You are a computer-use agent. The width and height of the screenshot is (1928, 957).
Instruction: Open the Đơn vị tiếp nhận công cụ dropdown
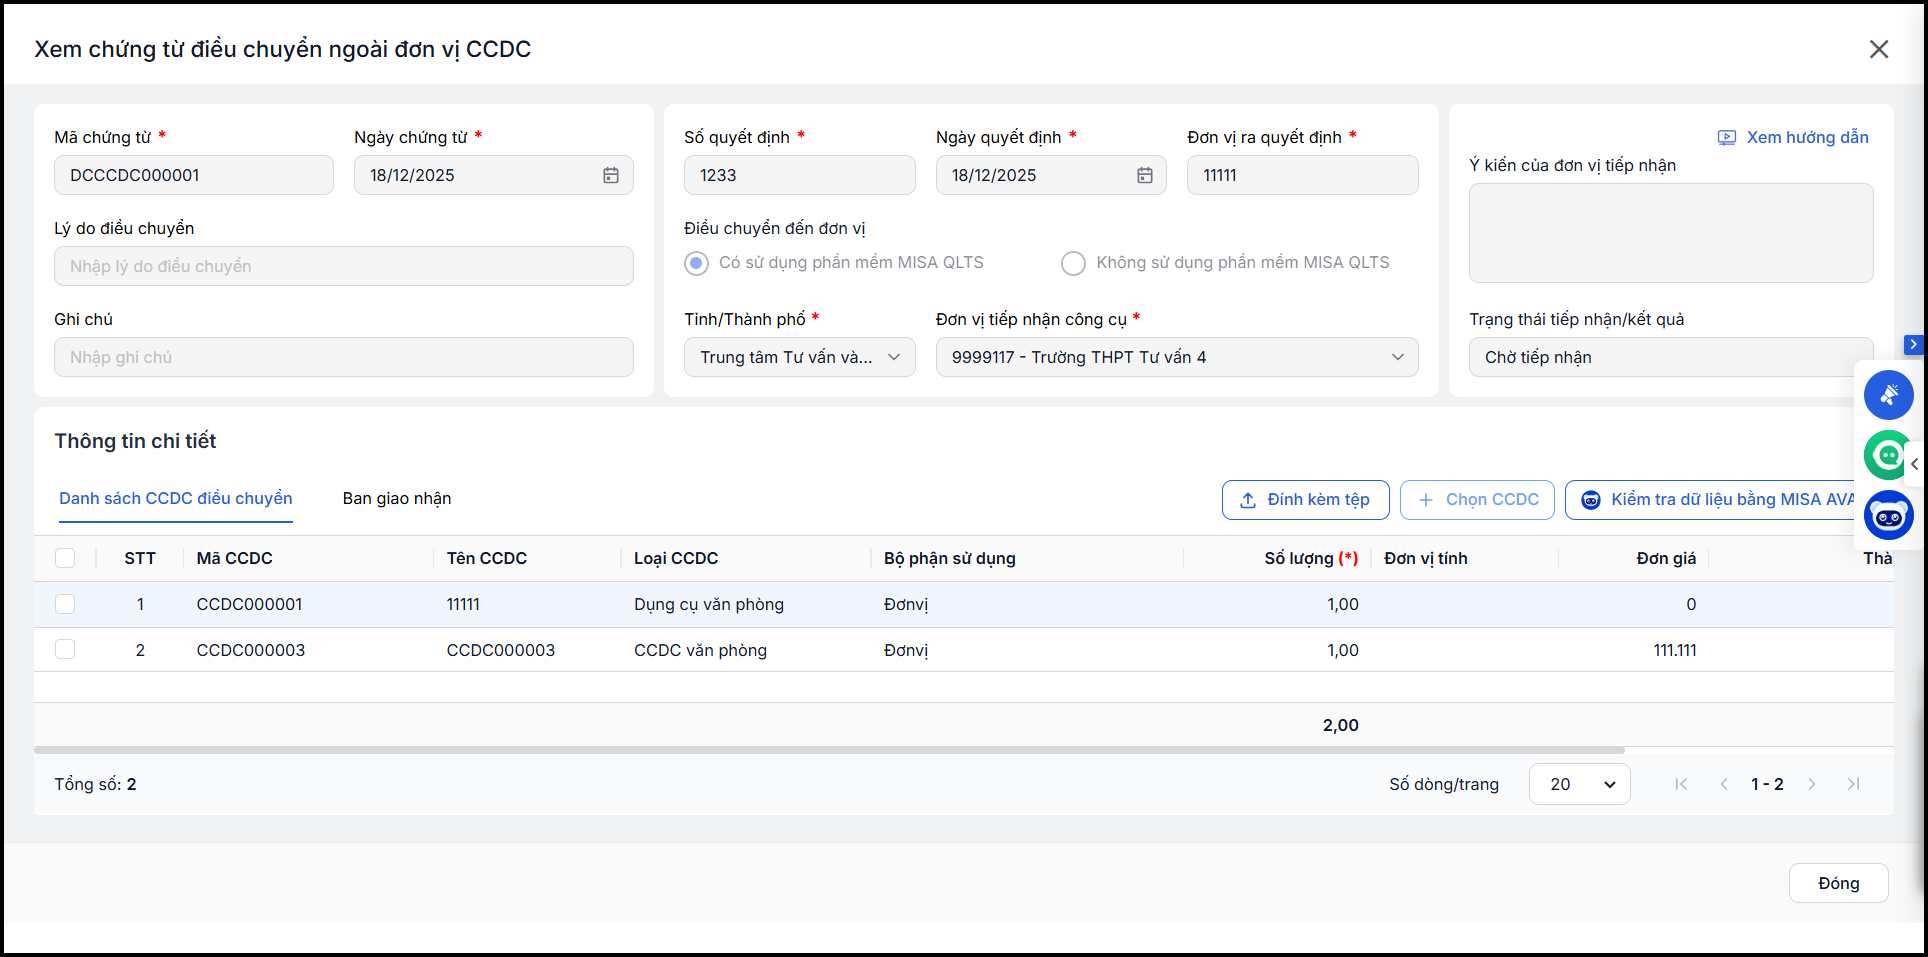tap(1177, 357)
